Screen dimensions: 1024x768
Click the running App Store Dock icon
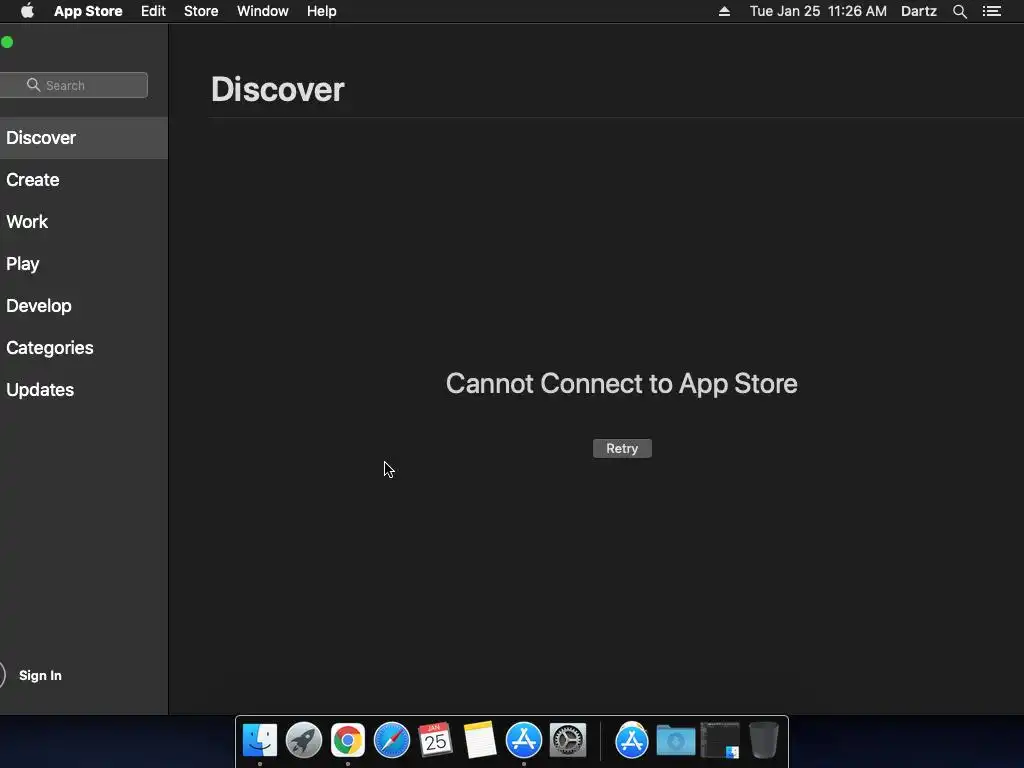[x=524, y=741]
